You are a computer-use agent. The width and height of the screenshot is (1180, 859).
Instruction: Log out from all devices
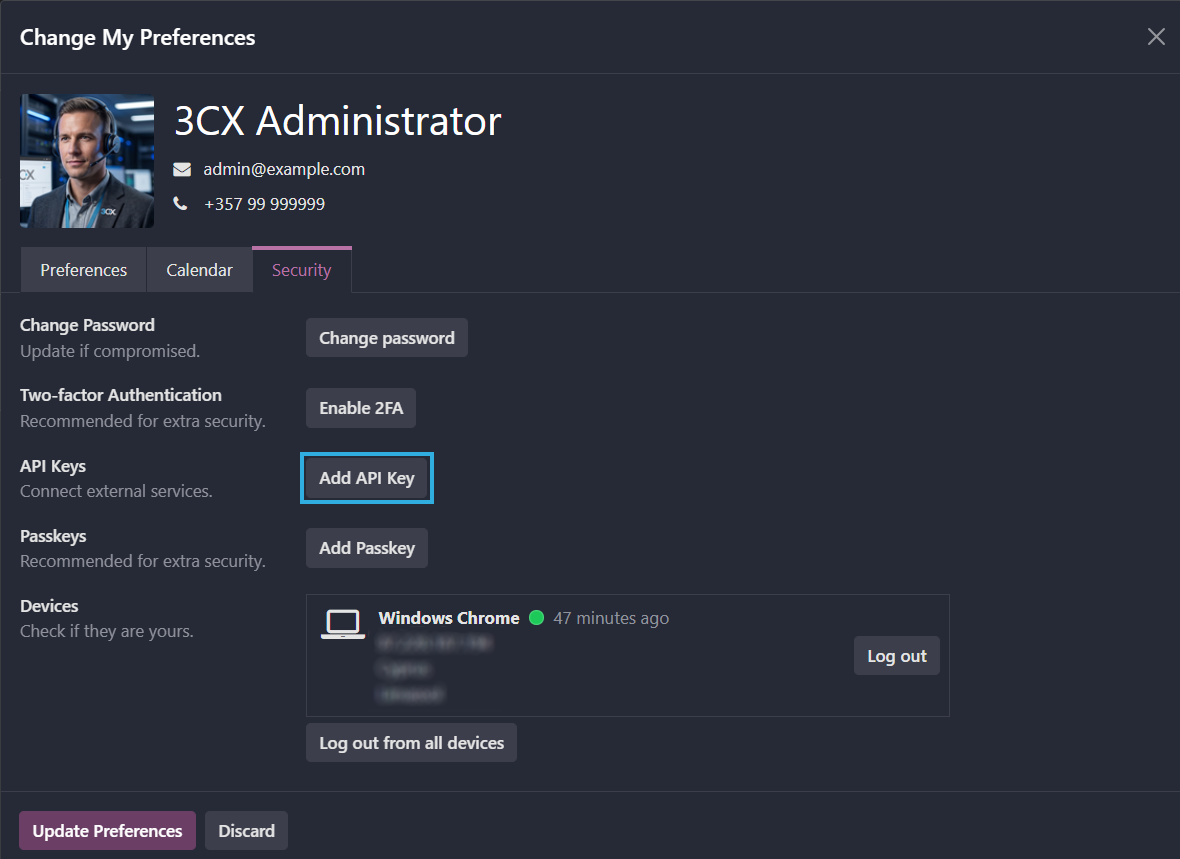tap(412, 743)
